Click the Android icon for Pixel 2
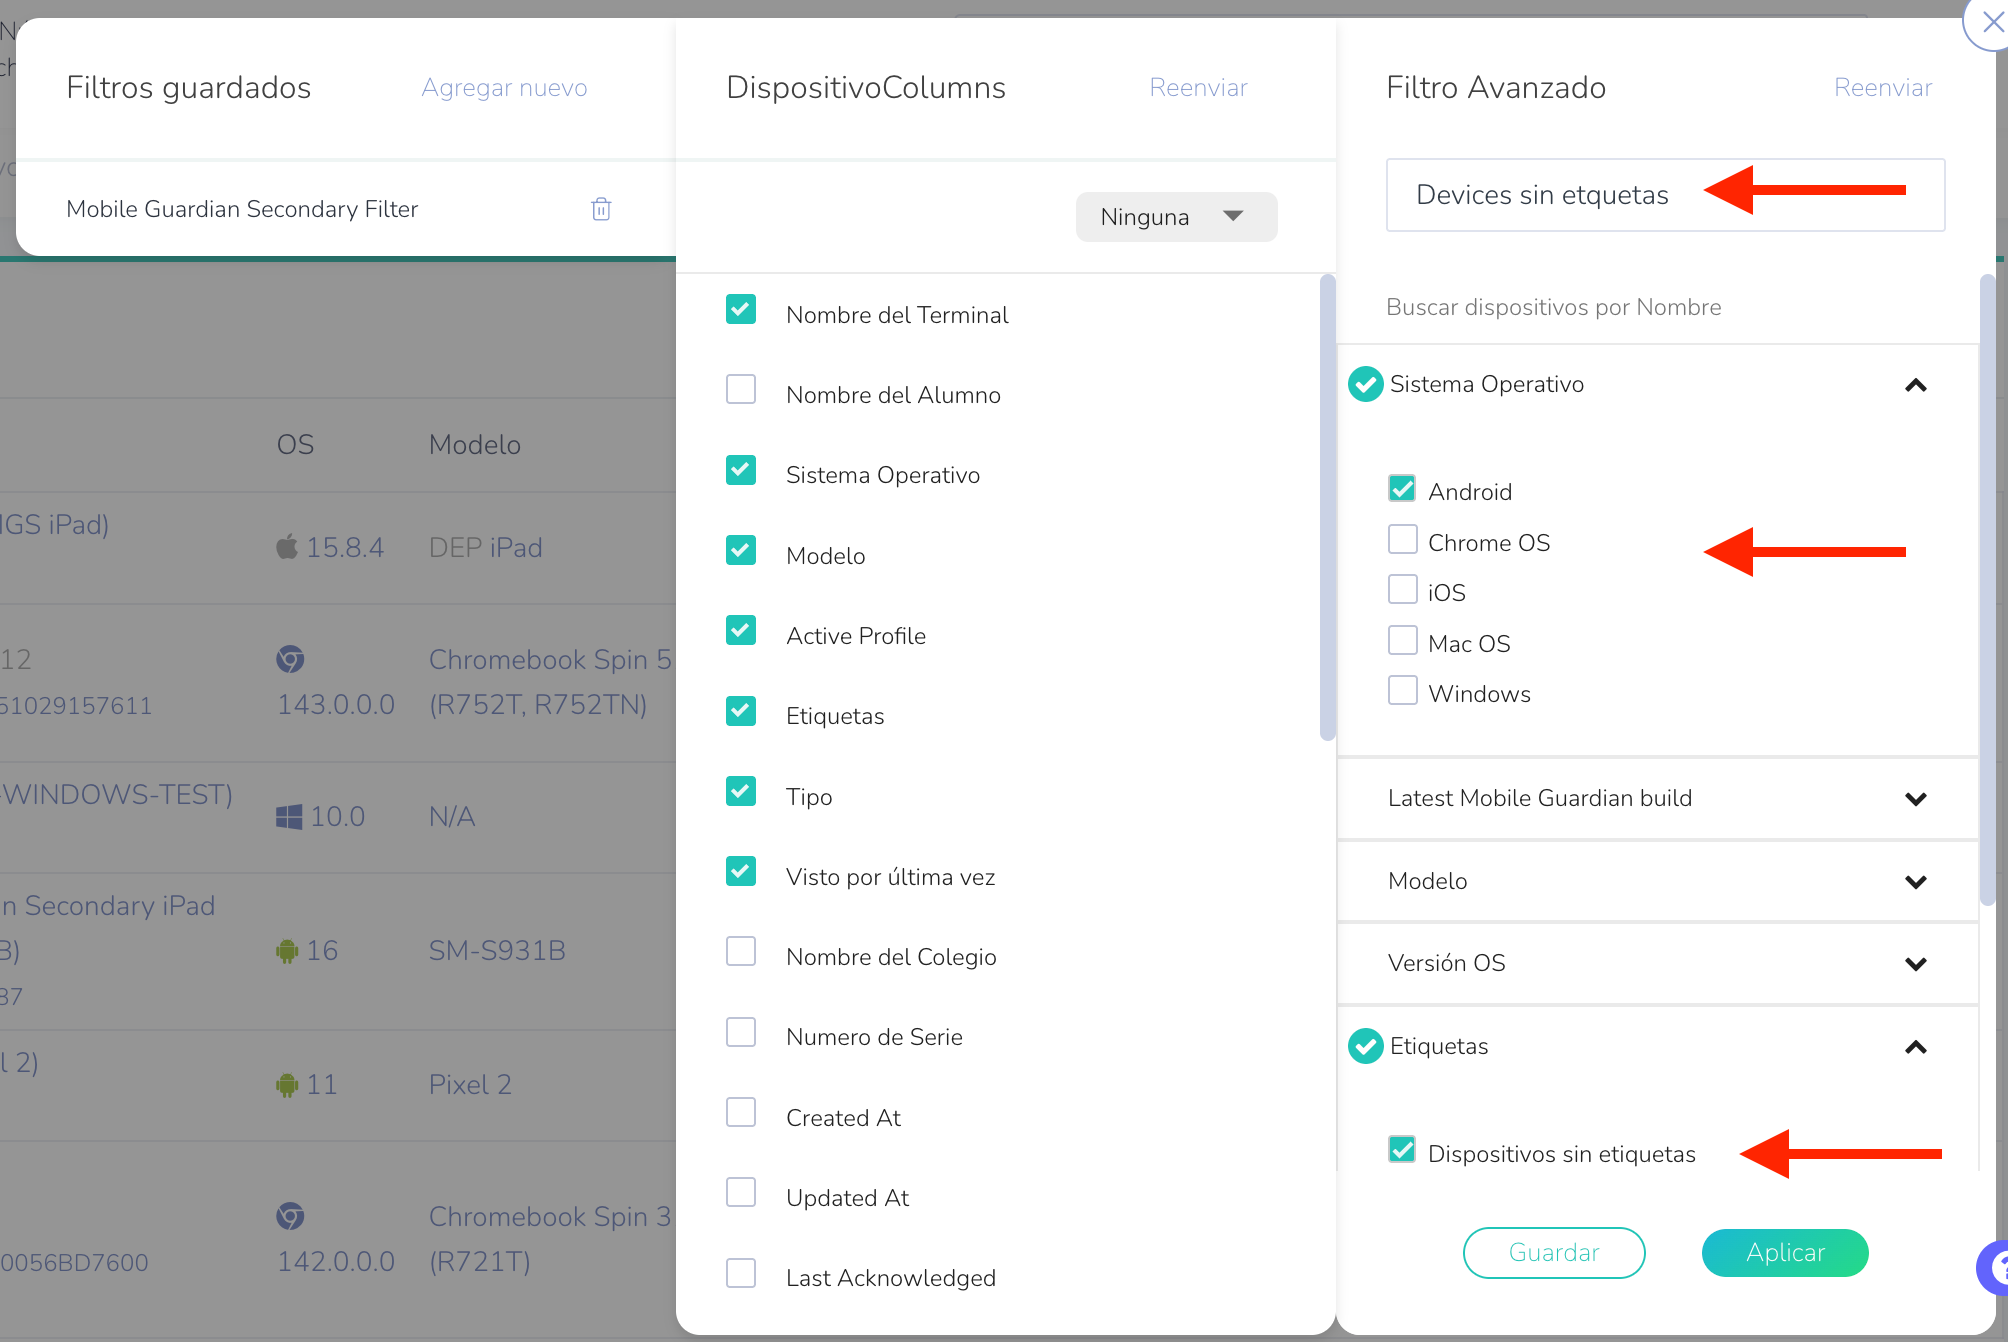 (x=288, y=1085)
